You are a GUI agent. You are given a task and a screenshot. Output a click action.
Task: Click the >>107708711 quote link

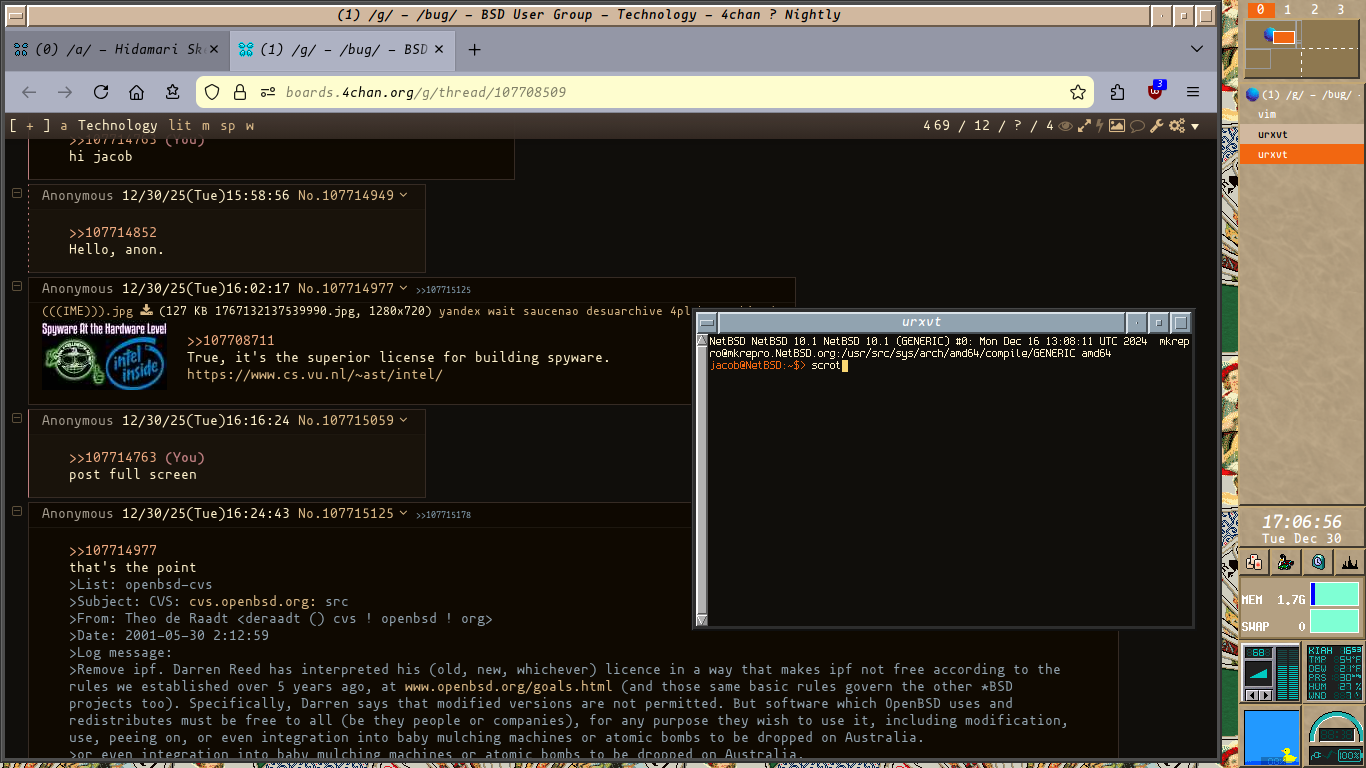point(230,341)
